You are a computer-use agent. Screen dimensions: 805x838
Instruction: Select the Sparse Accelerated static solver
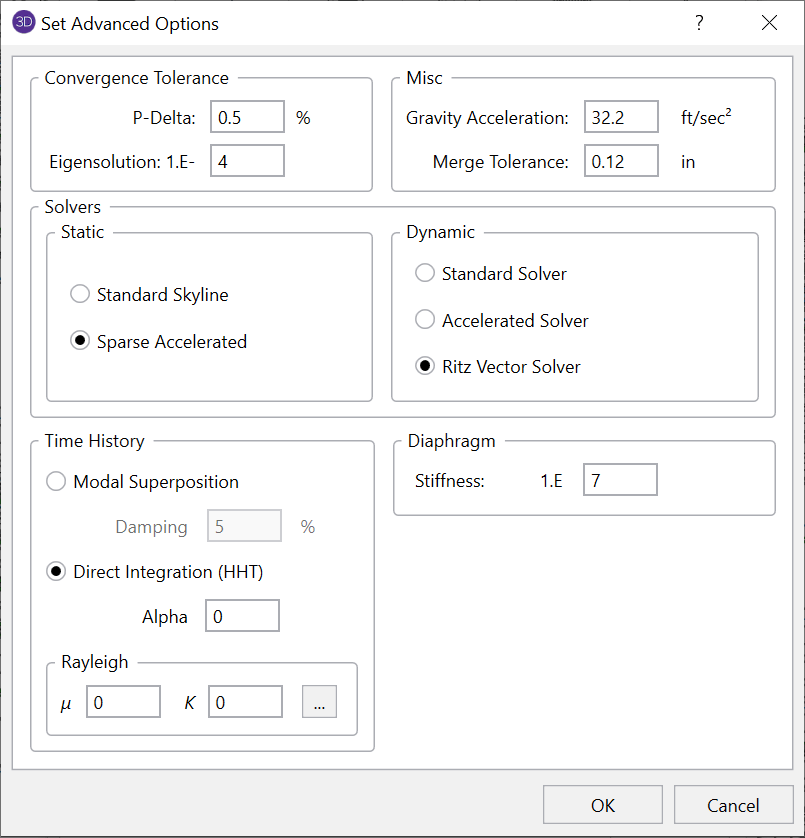(x=80, y=342)
